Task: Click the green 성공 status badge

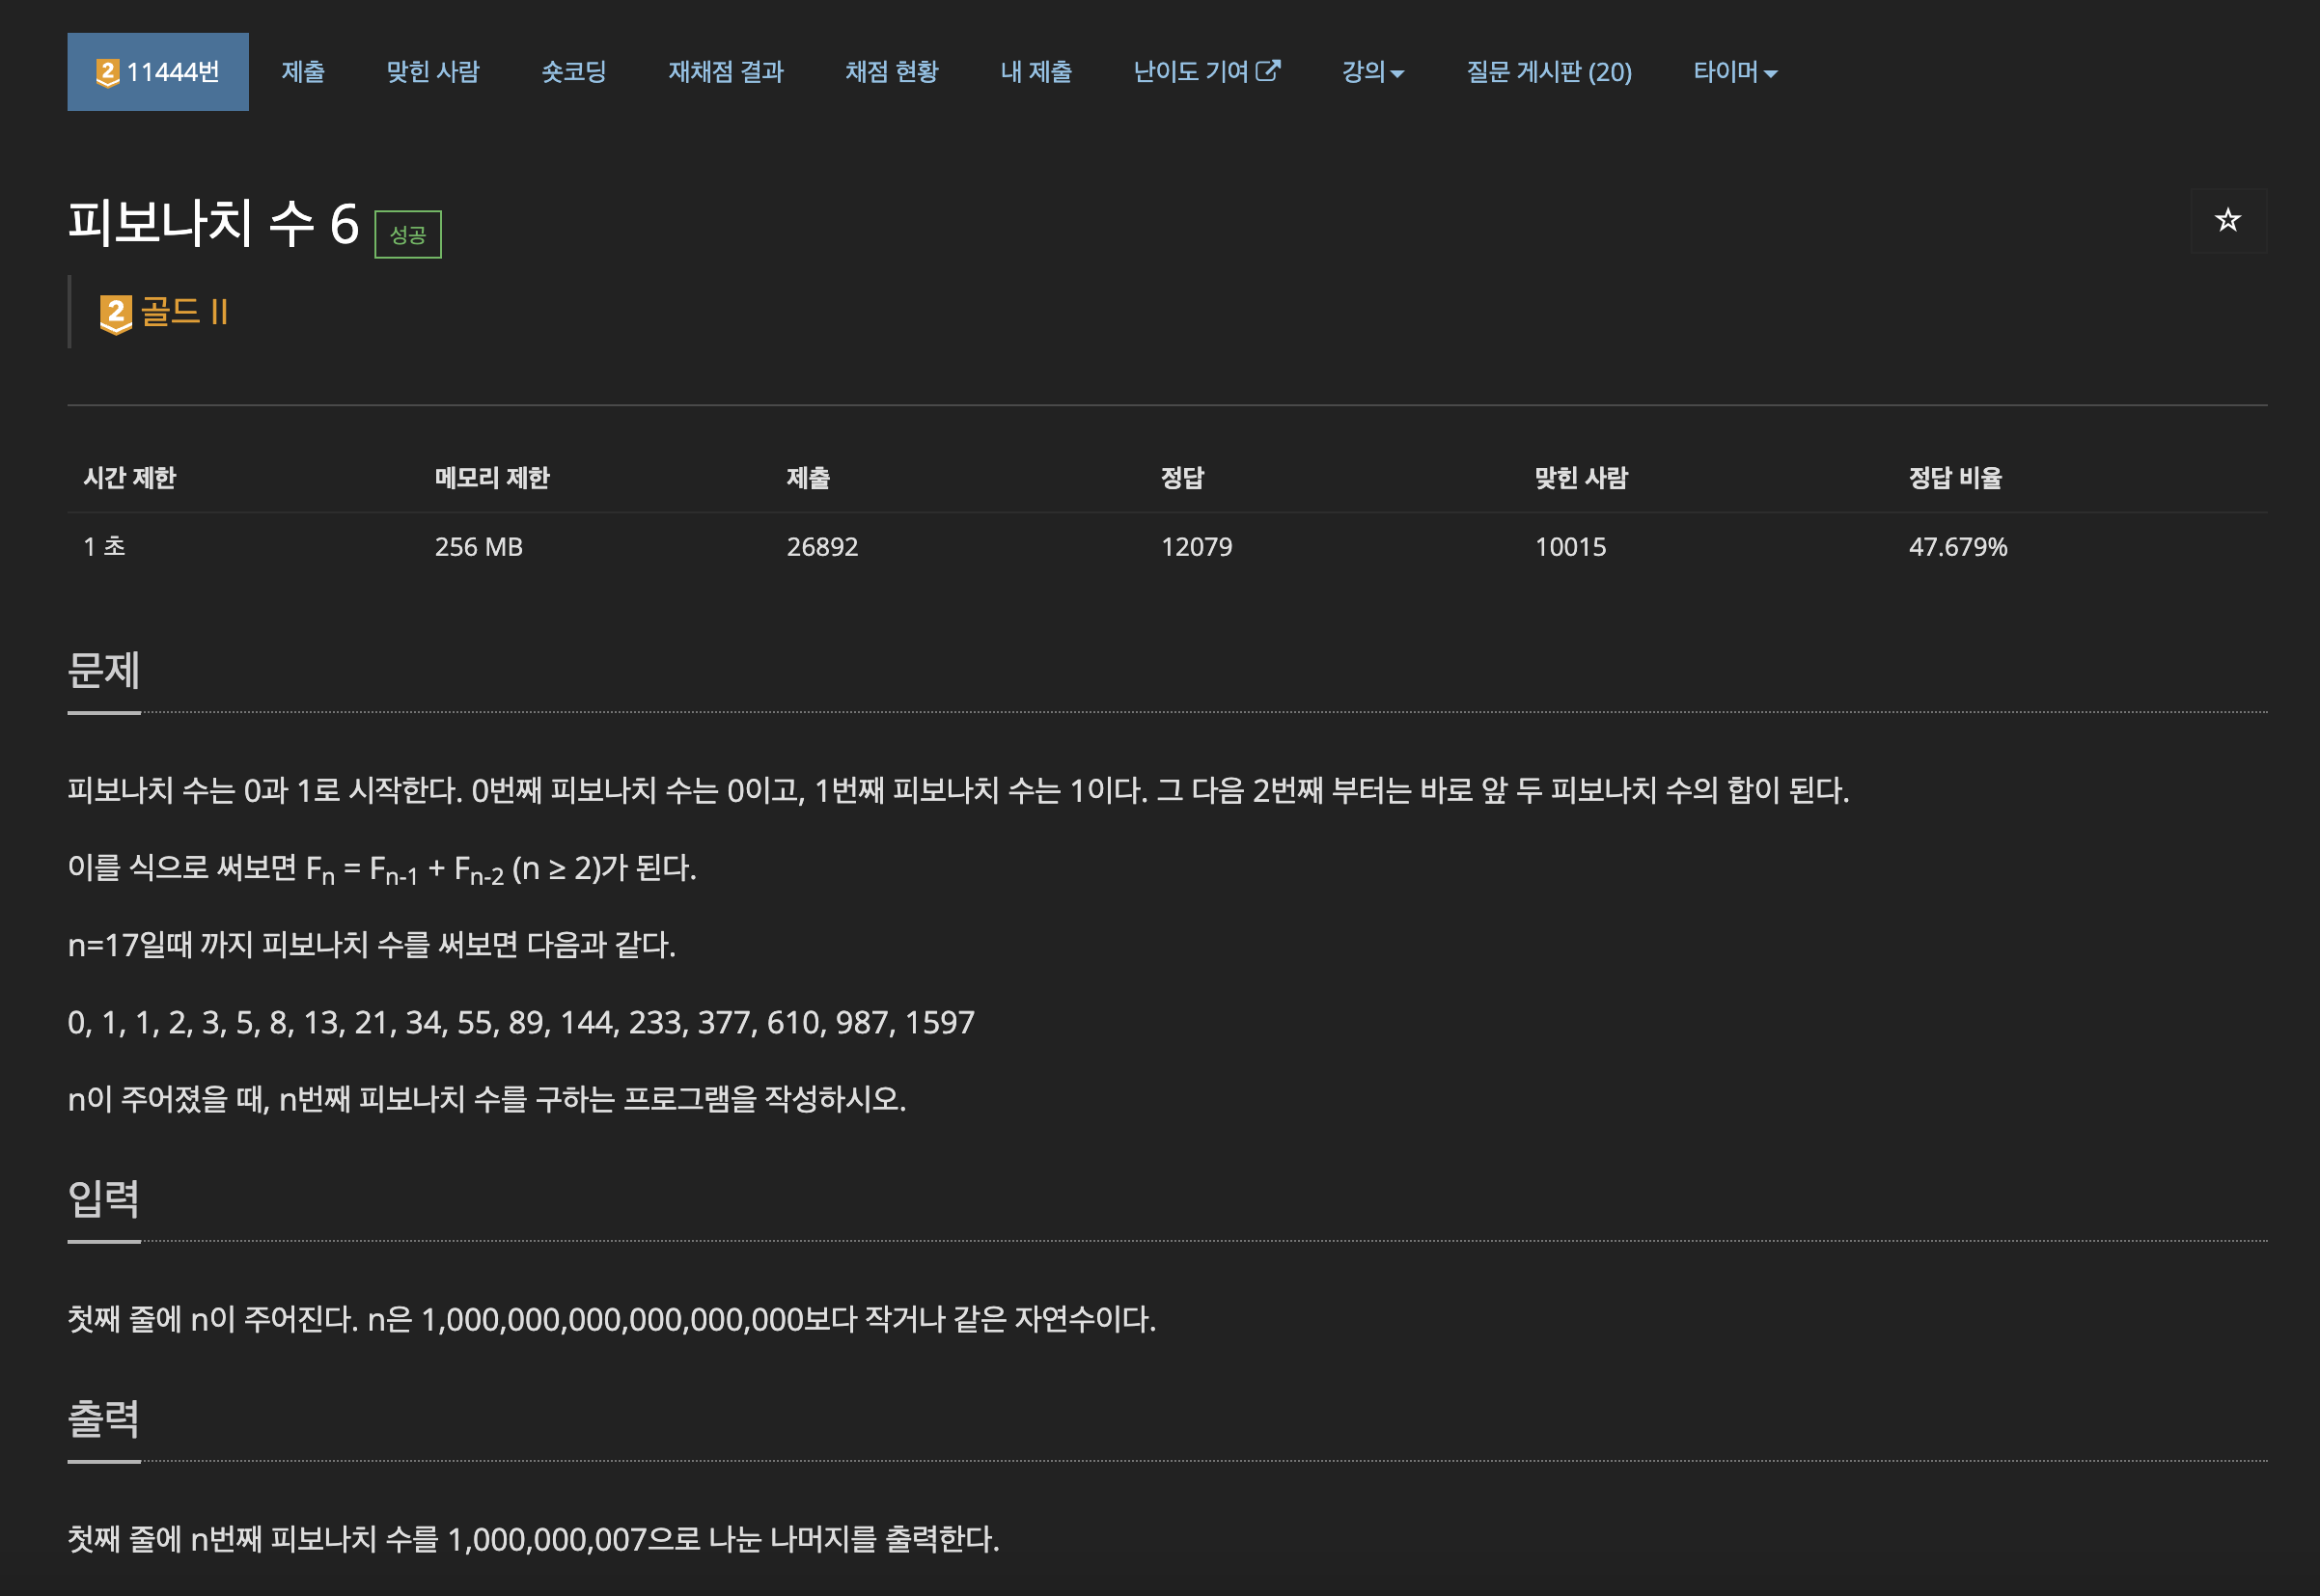Action: [x=407, y=234]
